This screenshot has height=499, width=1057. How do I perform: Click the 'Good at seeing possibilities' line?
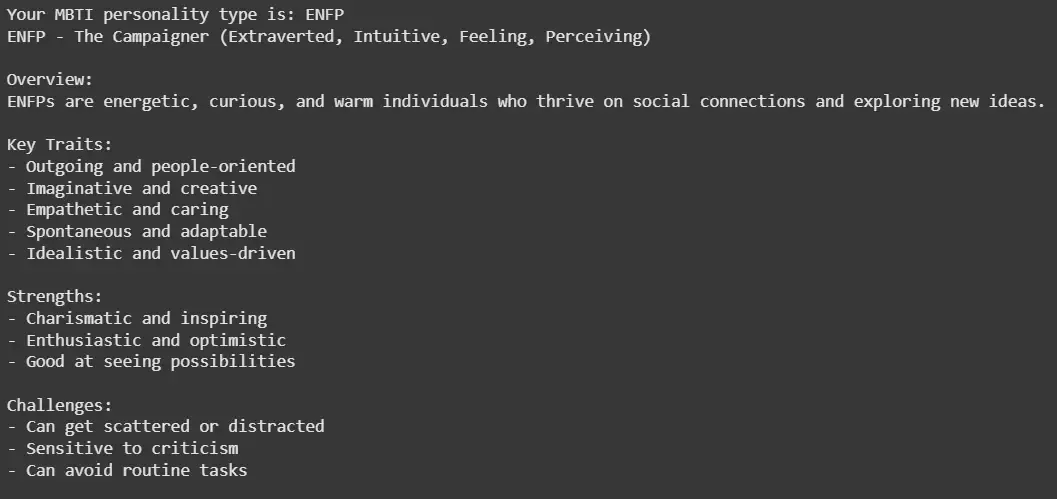[151, 361]
